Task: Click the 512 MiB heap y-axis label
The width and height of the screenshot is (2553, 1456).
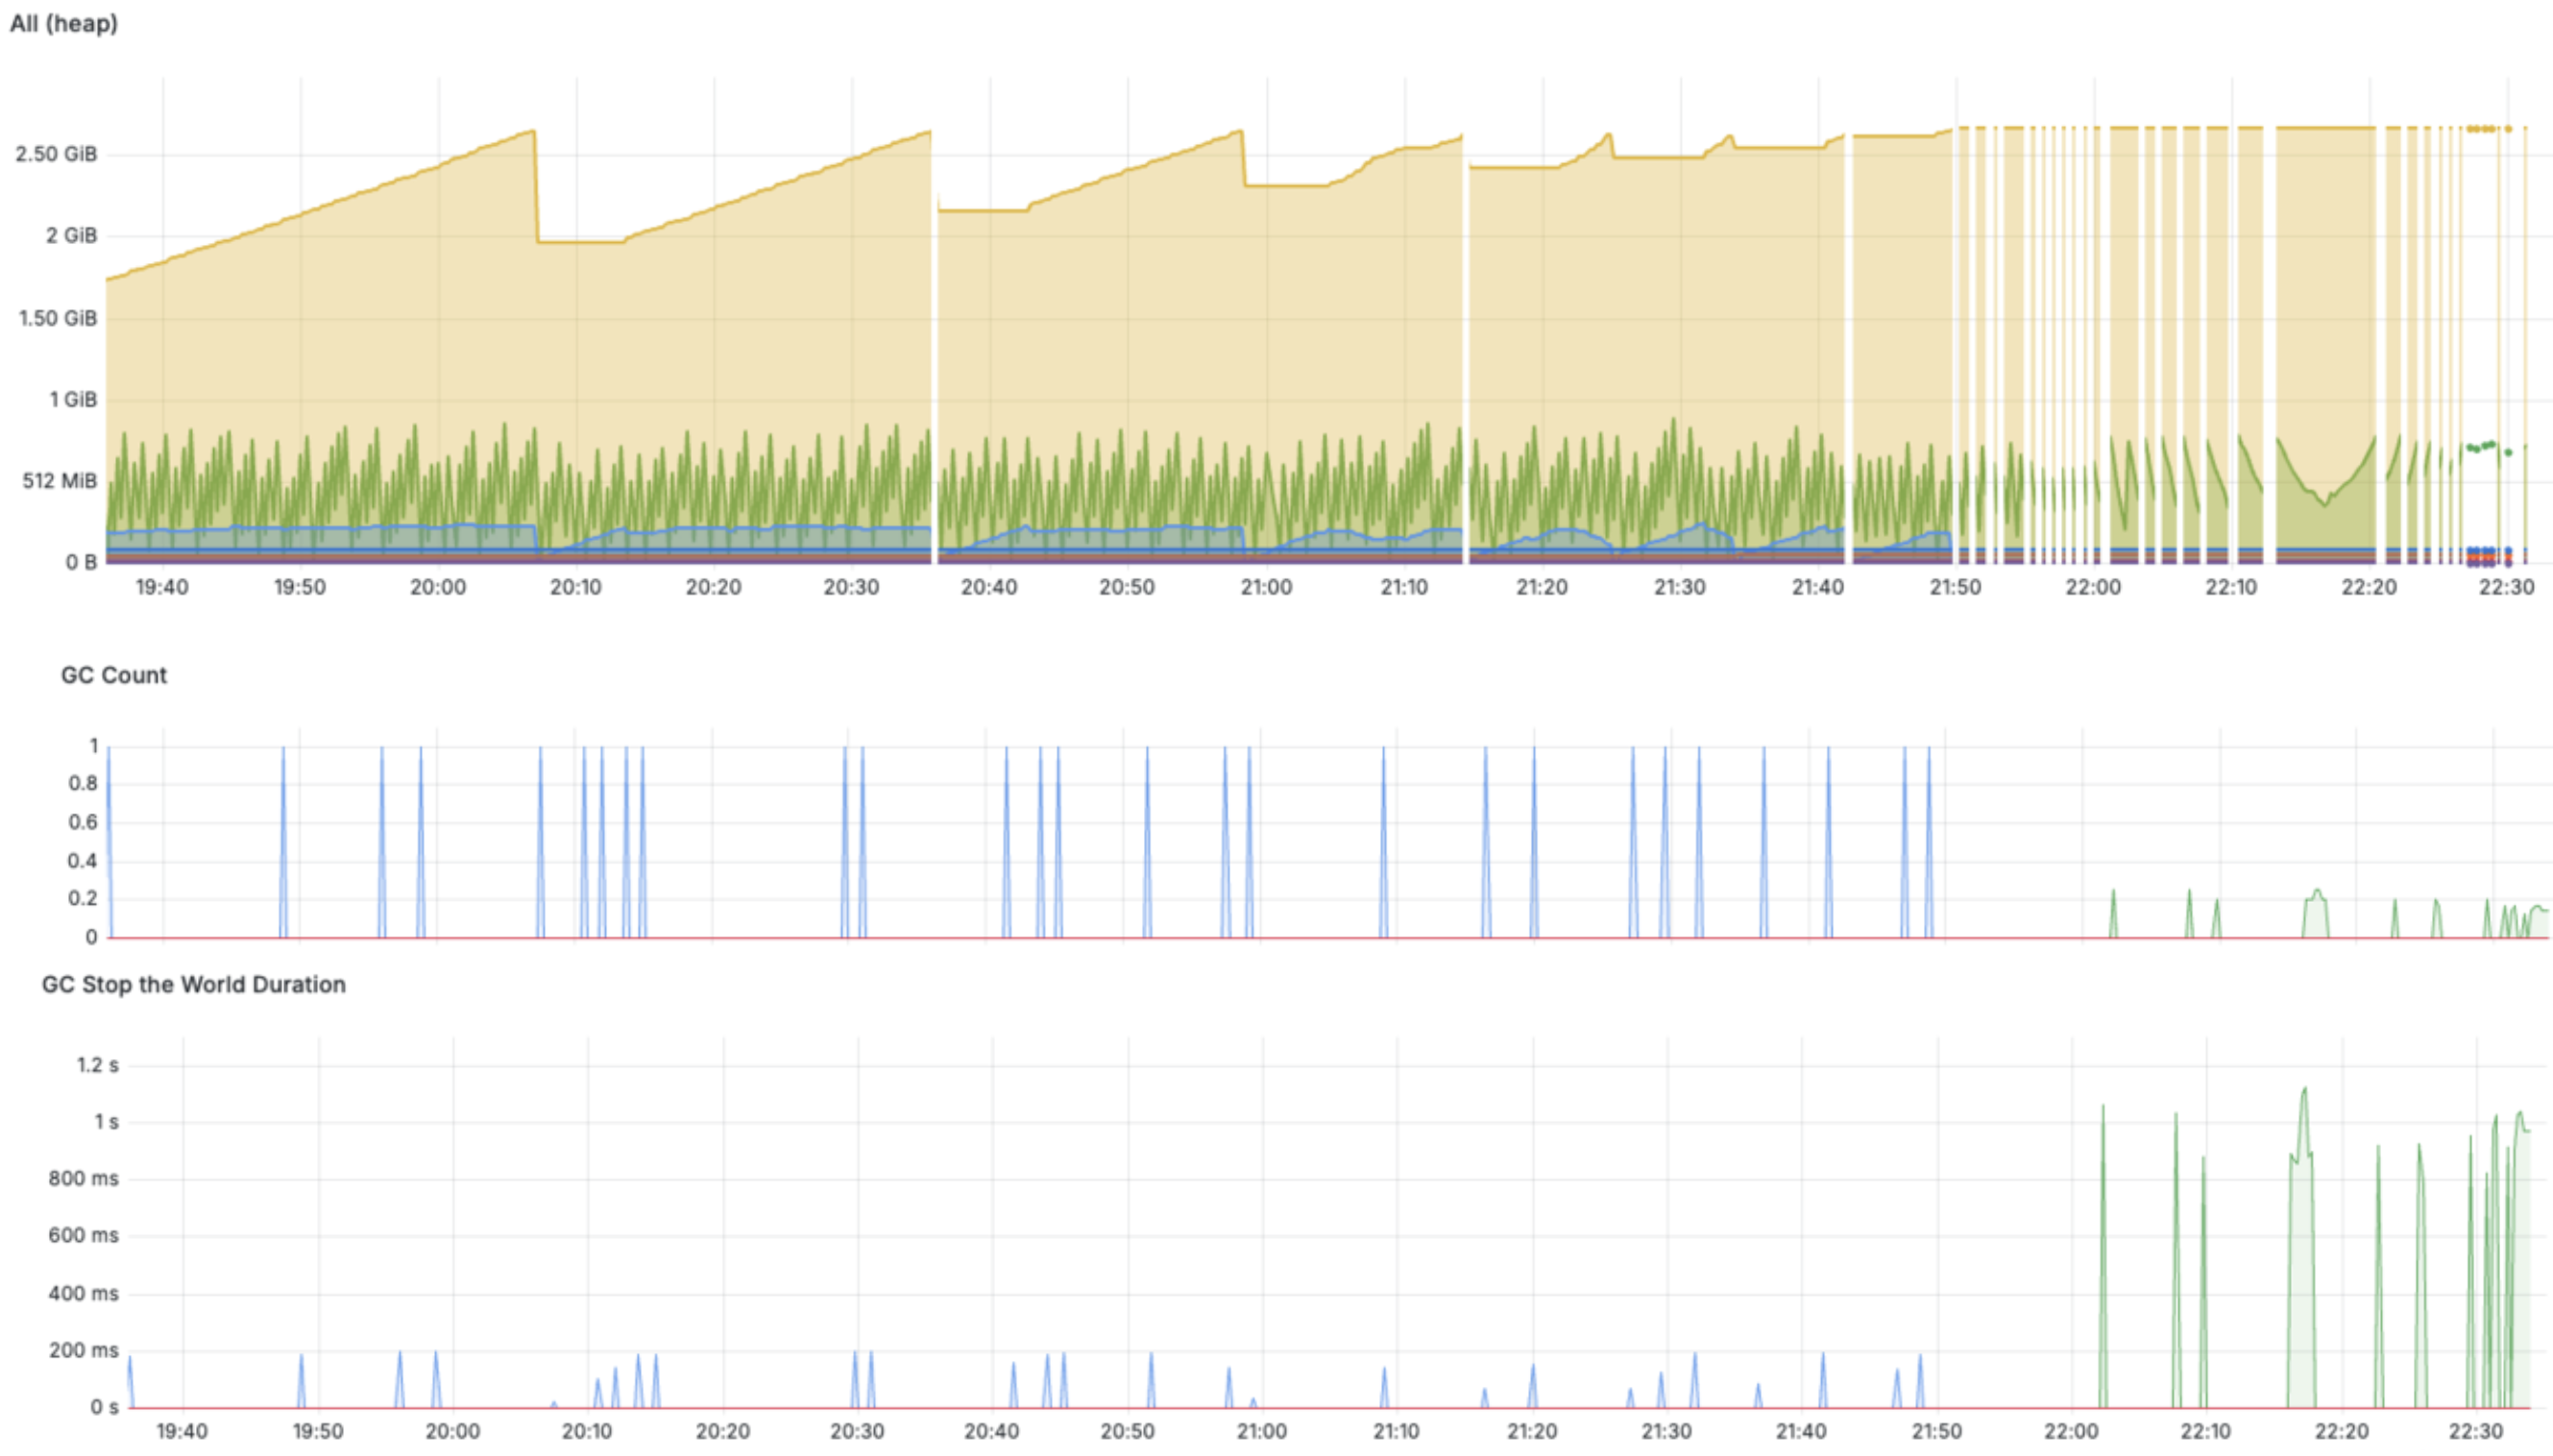Action: (60, 481)
